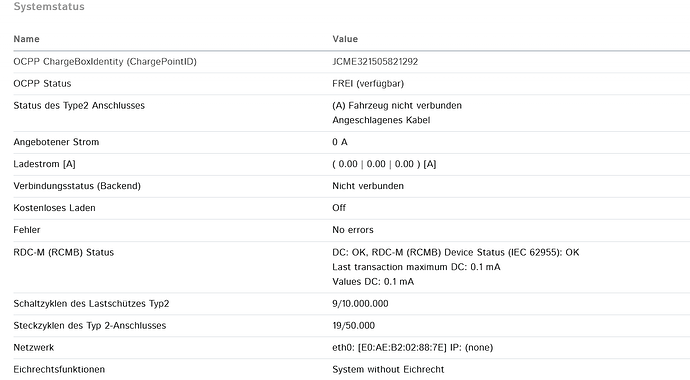Click the 'Nicht verbunden' backend status

click(x=368, y=186)
